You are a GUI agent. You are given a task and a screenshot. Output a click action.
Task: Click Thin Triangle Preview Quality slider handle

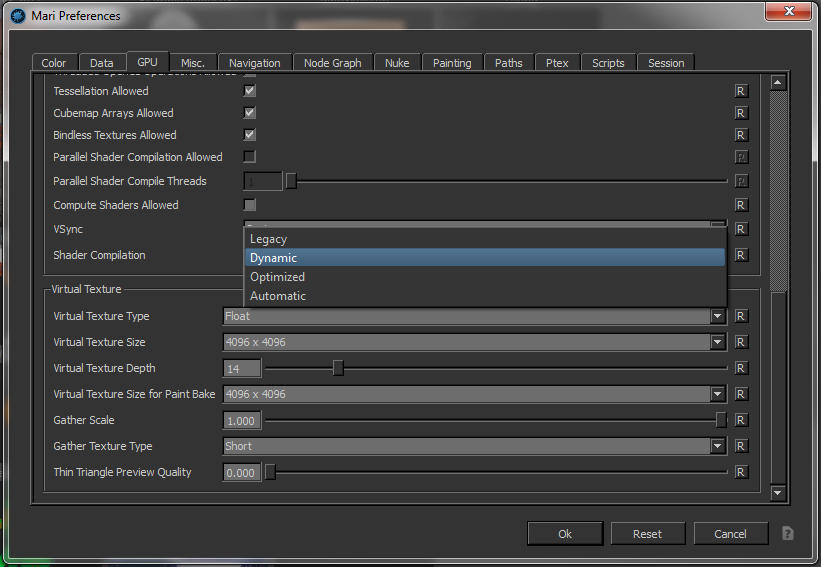pyautogui.click(x=270, y=472)
